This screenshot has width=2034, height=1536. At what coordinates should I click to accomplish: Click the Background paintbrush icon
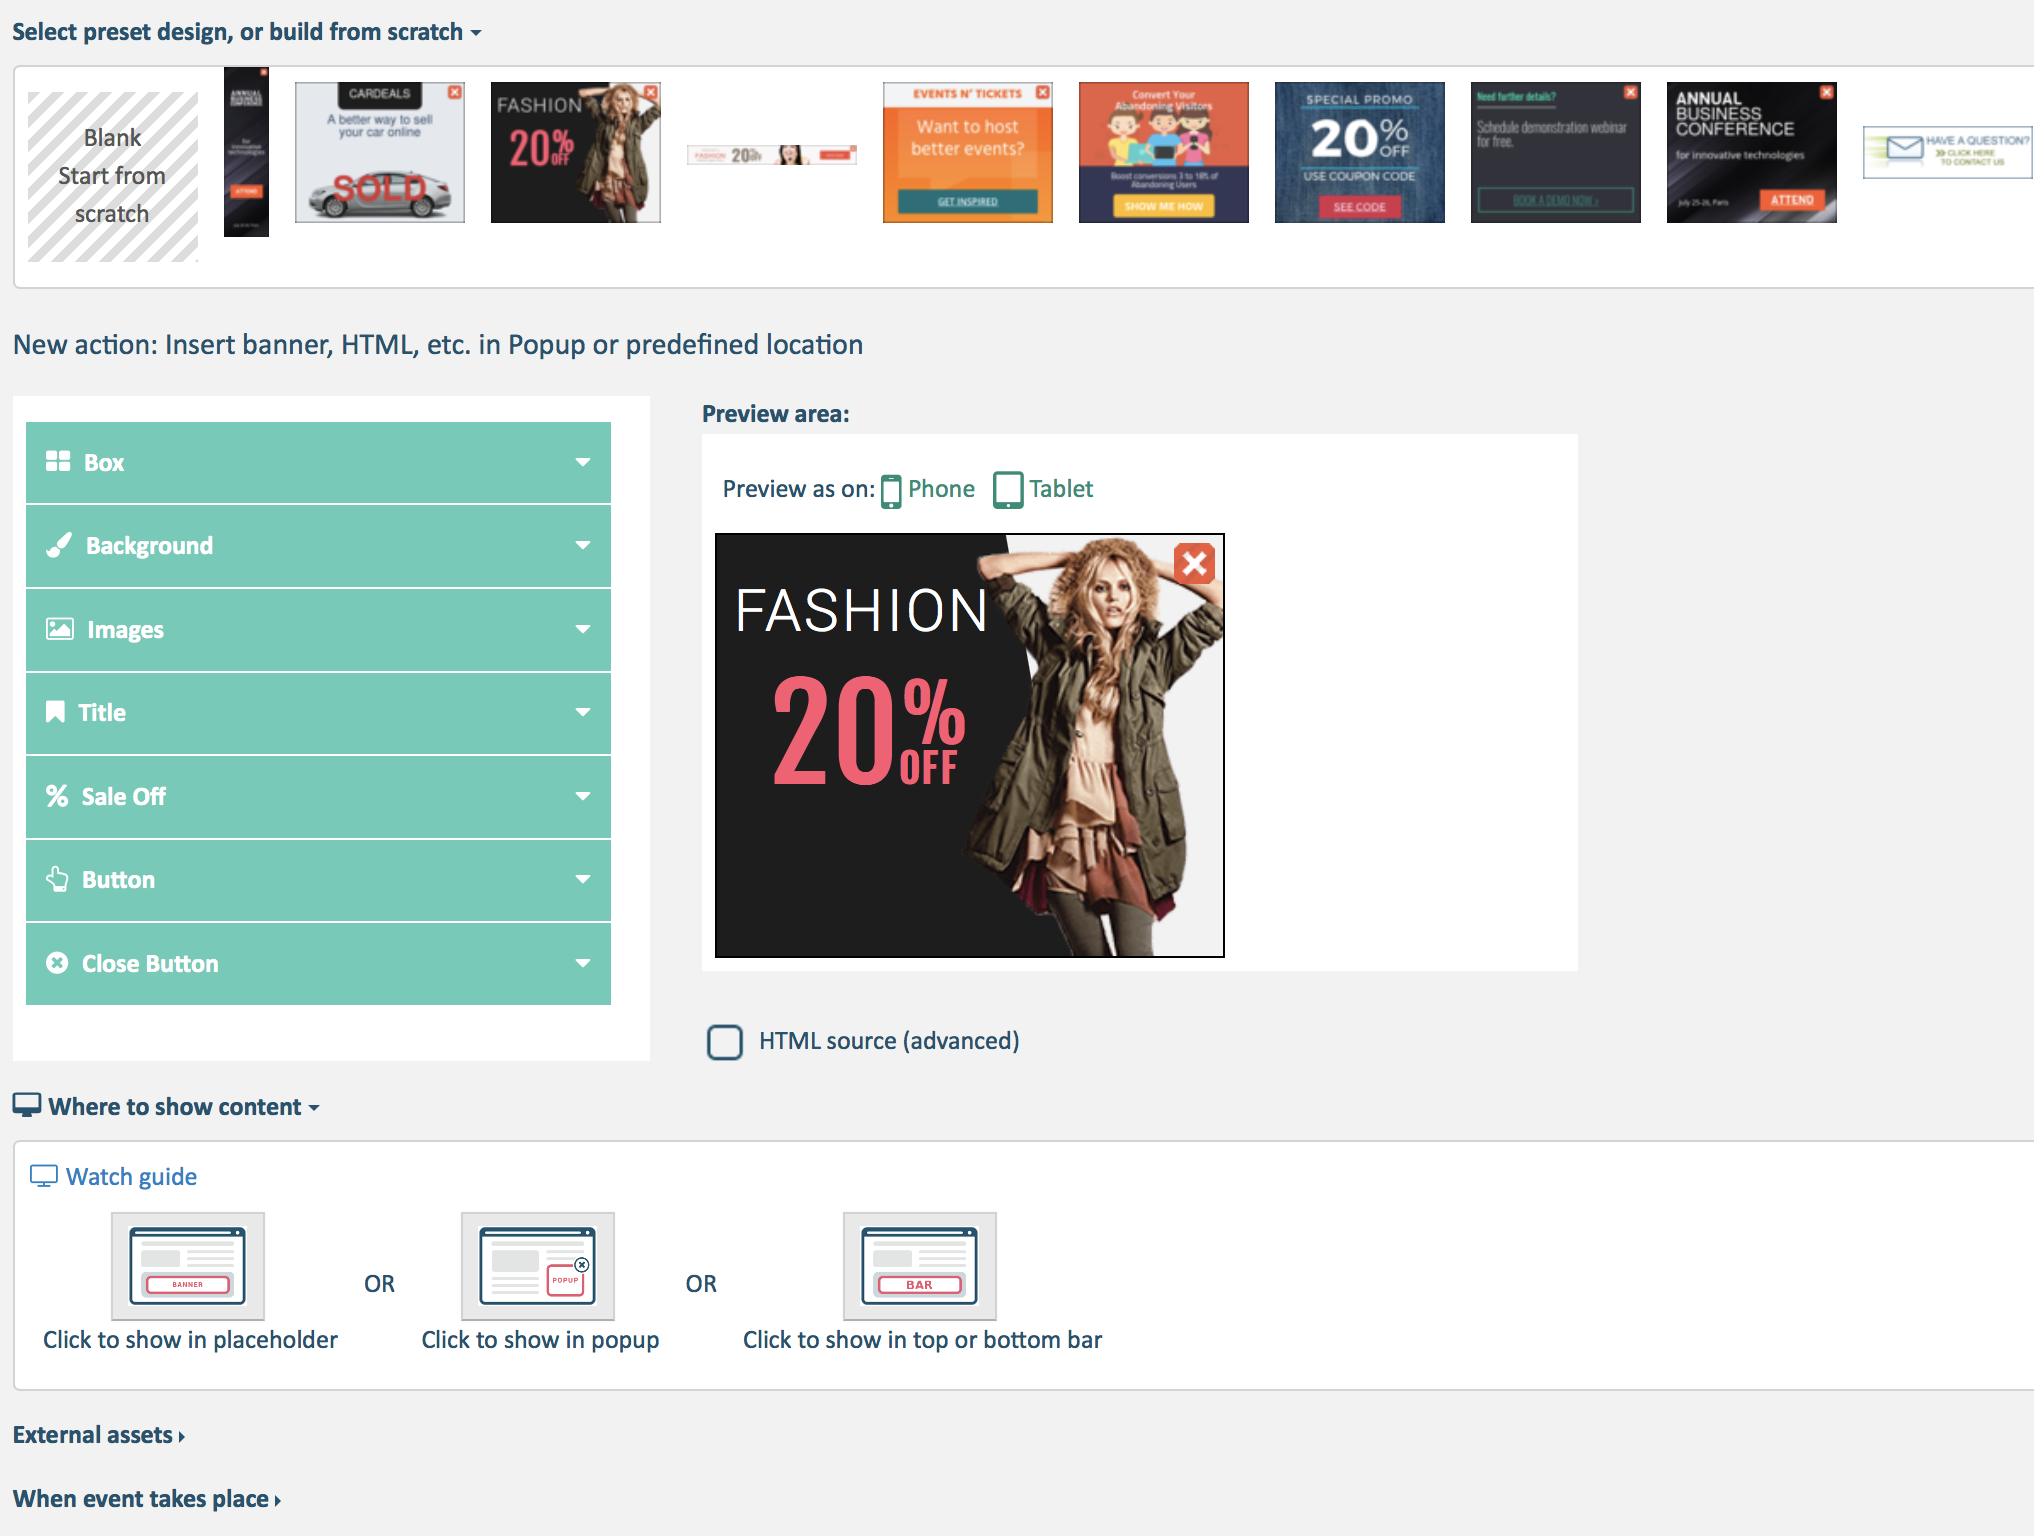click(x=59, y=545)
